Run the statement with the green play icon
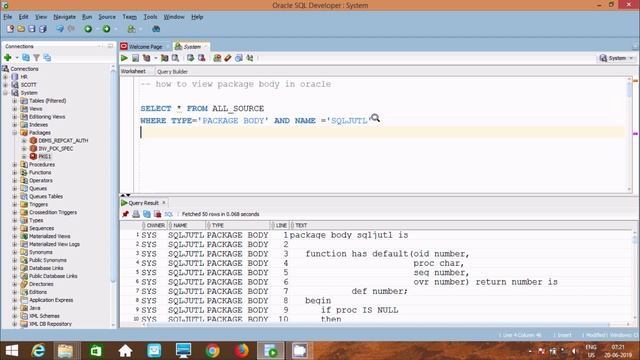Image resolution: width=640 pixels, height=360 pixels. click(x=124, y=58)
